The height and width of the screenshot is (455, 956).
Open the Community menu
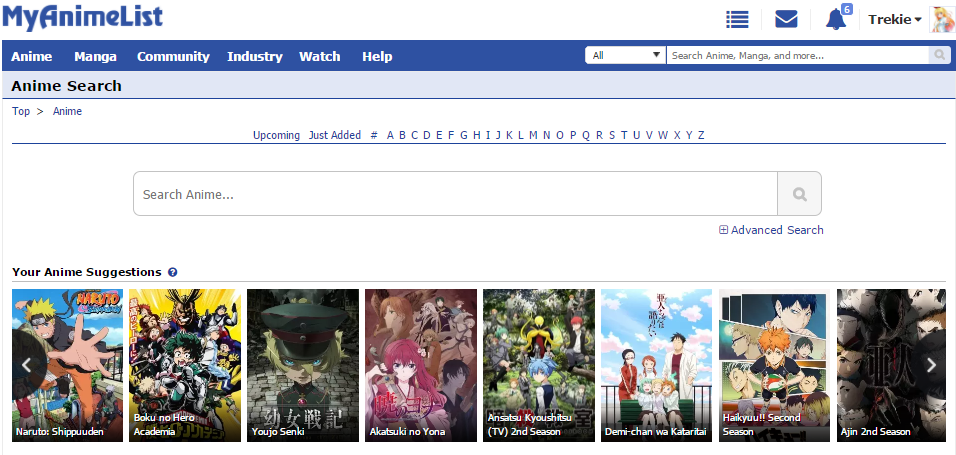173,57
